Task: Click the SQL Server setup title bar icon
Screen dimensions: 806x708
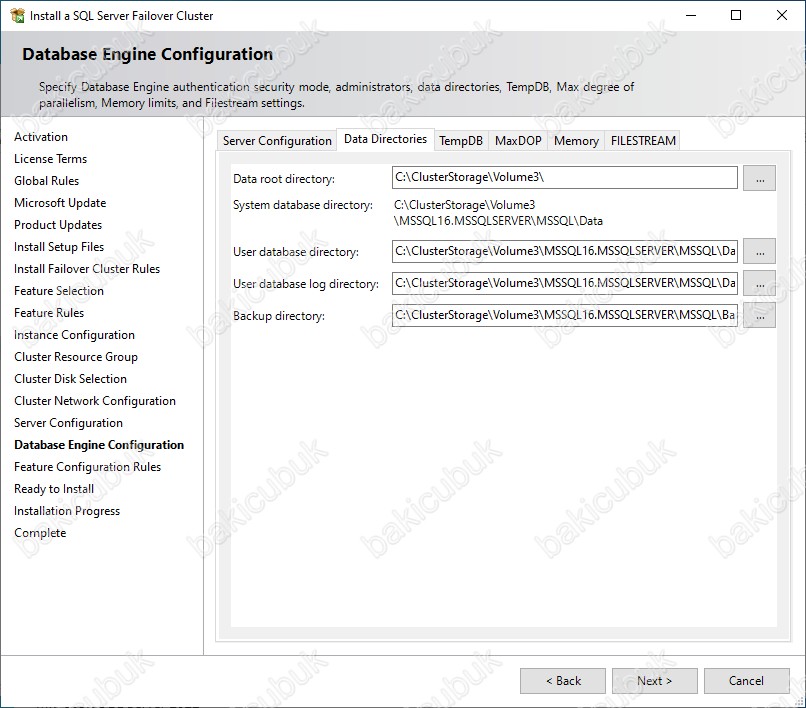Action: (17, 15)
